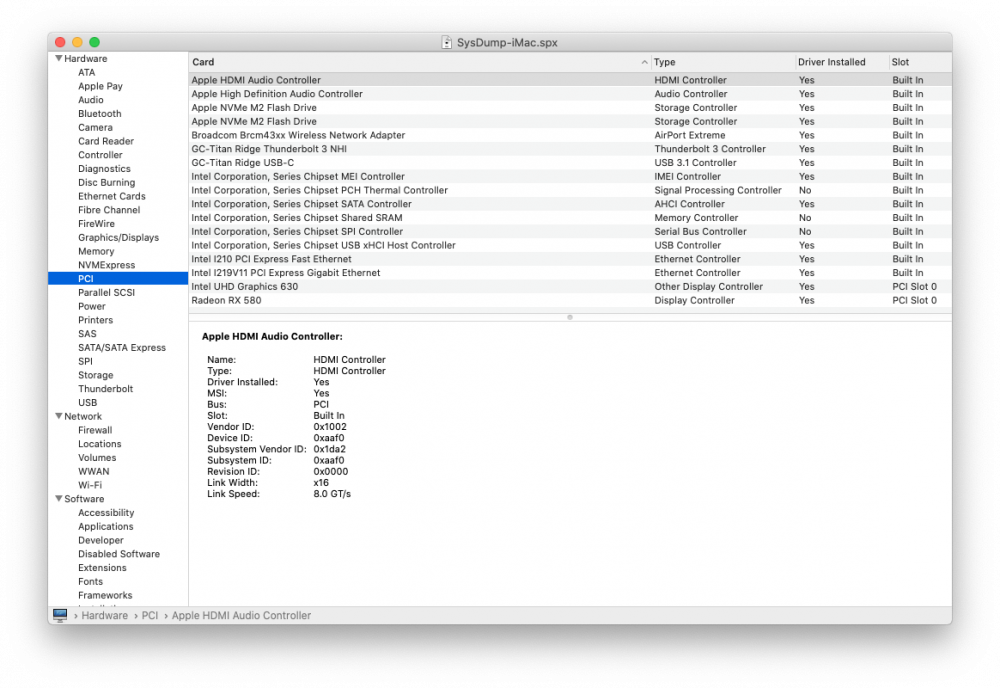Select Thunderbolt in the sidebar
The height and width of the screenshot is (688, 1000).
click(x=105, y=388)
